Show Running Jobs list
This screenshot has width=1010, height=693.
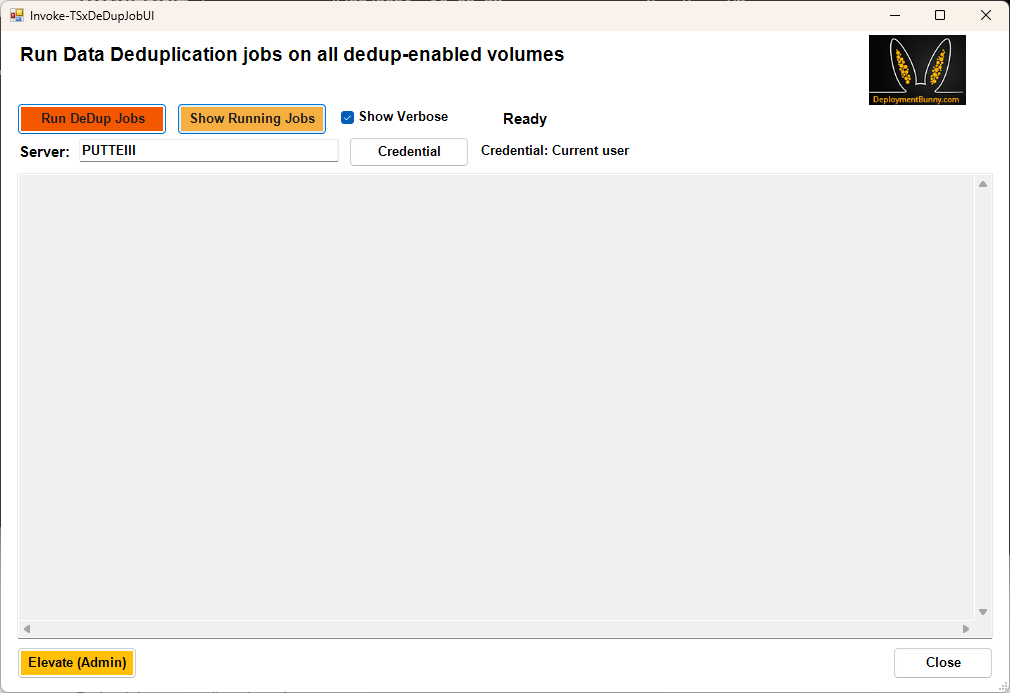(252, 119)
